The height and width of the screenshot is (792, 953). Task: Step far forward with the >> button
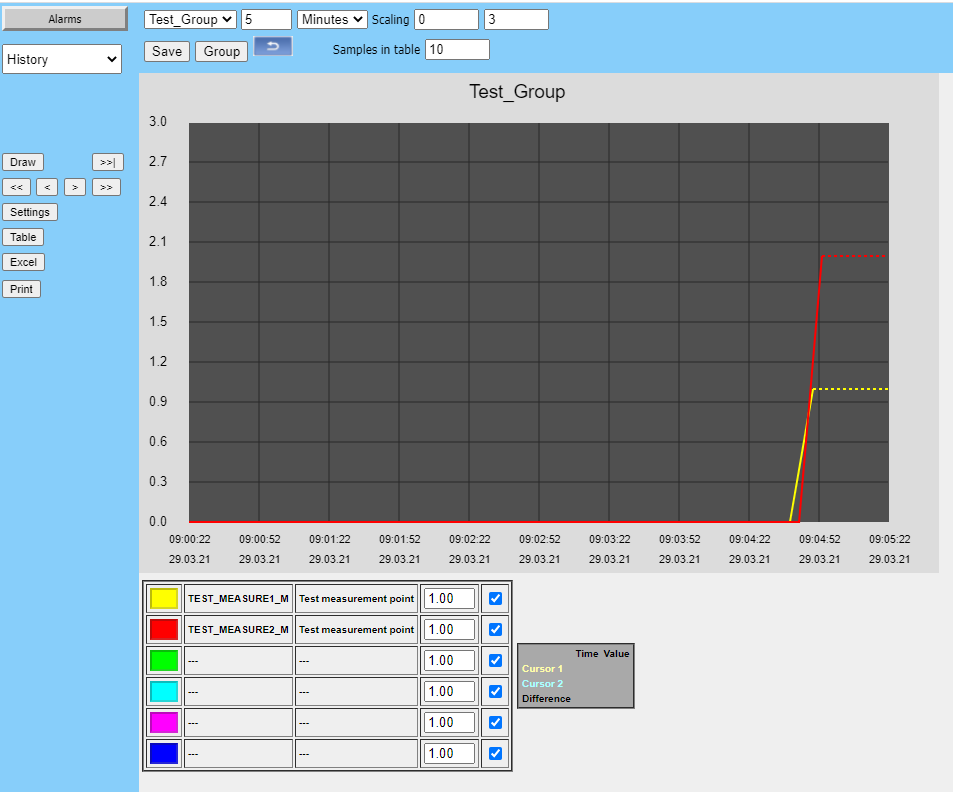click(106, 187)
